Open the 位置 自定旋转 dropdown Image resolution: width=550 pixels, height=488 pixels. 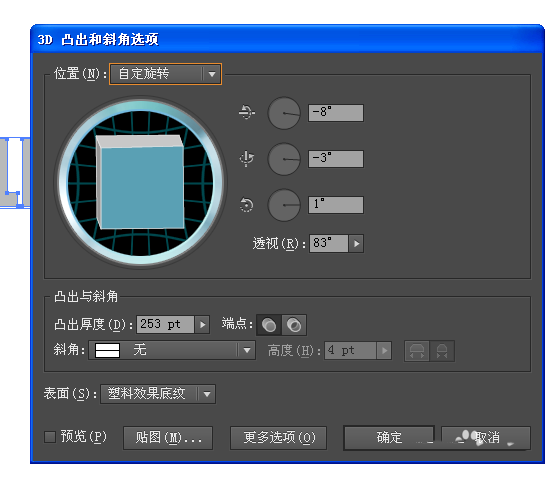(166, 74)
